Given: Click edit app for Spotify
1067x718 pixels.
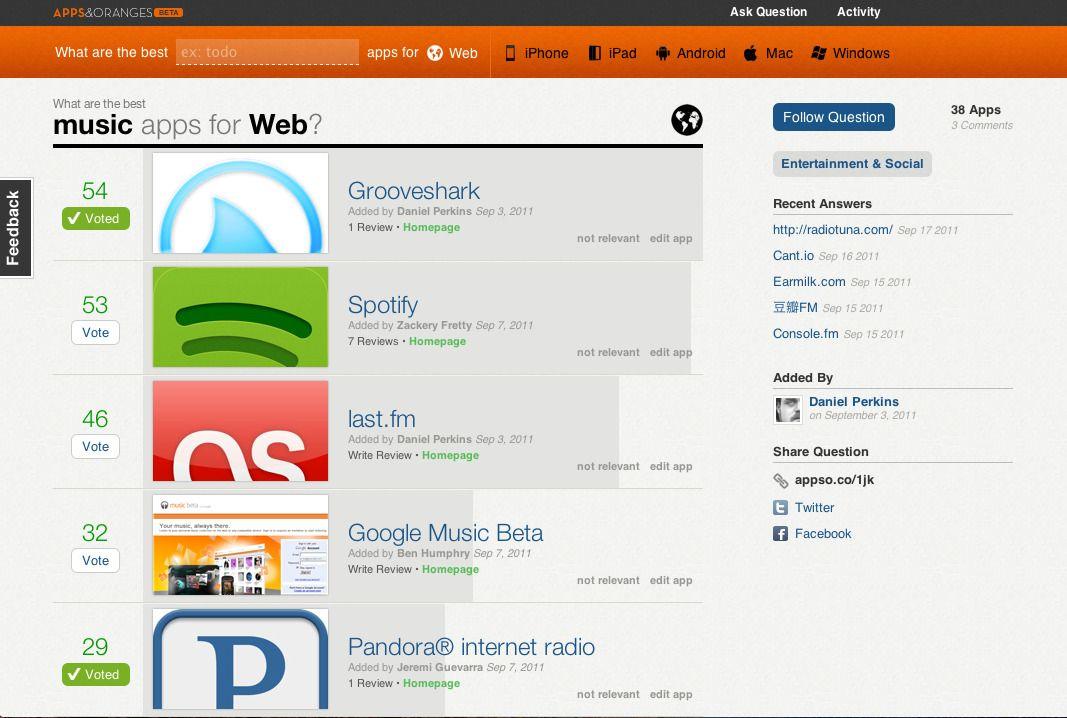Looking at the screenshot, I should tap(671, 353).
